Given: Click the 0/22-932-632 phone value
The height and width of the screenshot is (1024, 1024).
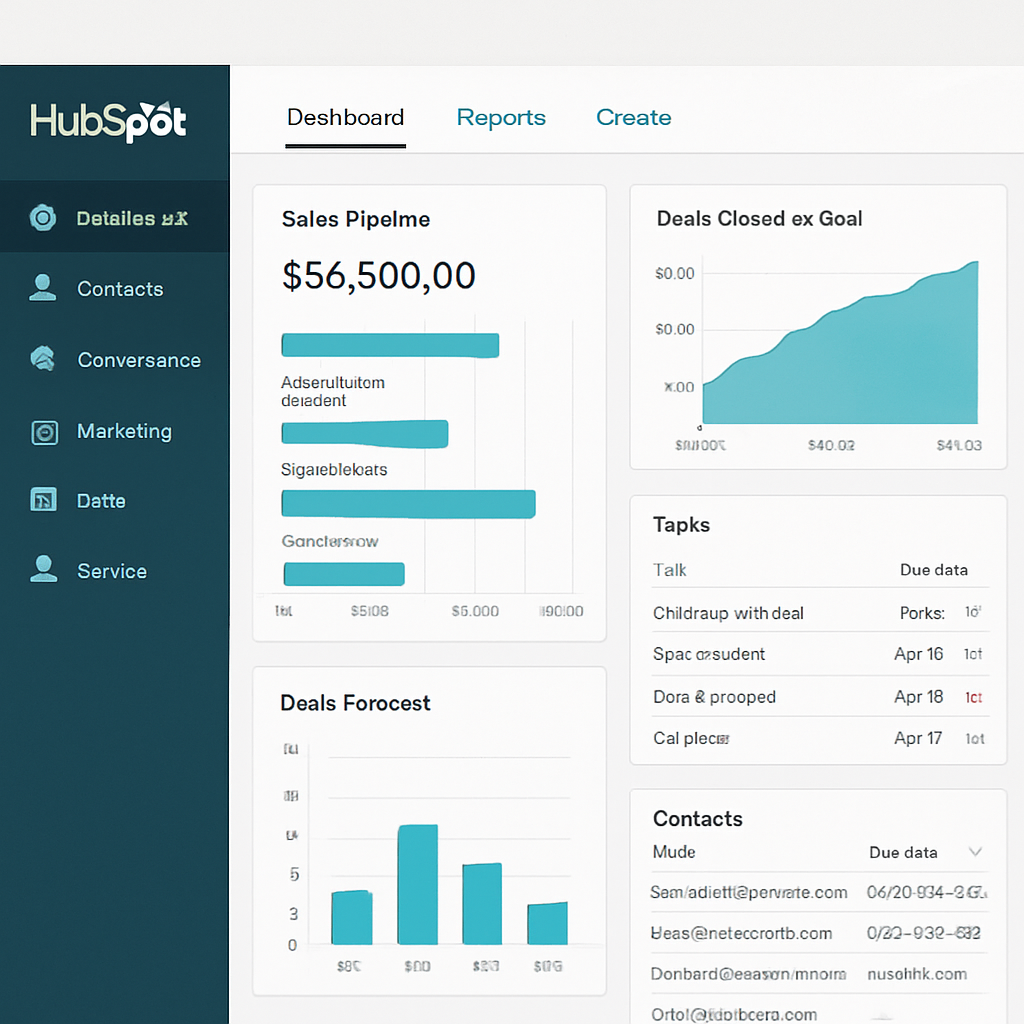Looking at the screenshot, I should (x=923, y=933).
